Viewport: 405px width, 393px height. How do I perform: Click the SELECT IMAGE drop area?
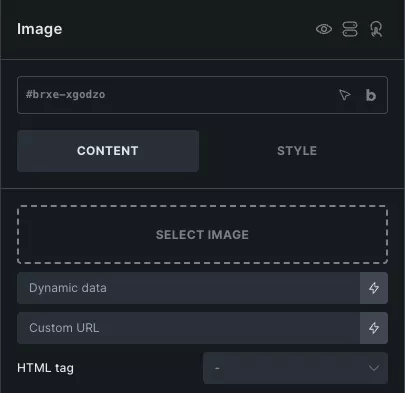tap(202, 235)
